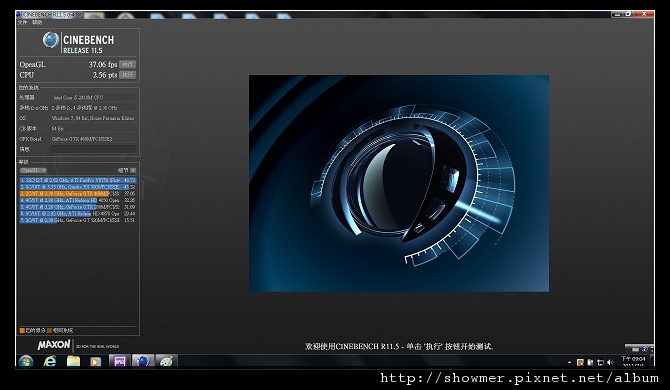This screenshot has height=390, width=670.
Task: Open the Windows Start orb
Action: click(x=26, y=361)
